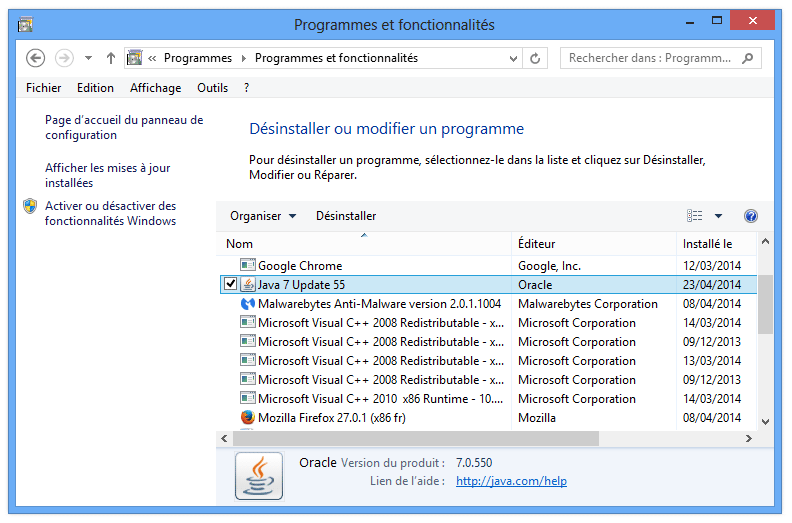The height and width of the screenshot is (523, 792).
Task: Click the Malwarebytes Anti-Malware icon
Action: coord(248,304)
